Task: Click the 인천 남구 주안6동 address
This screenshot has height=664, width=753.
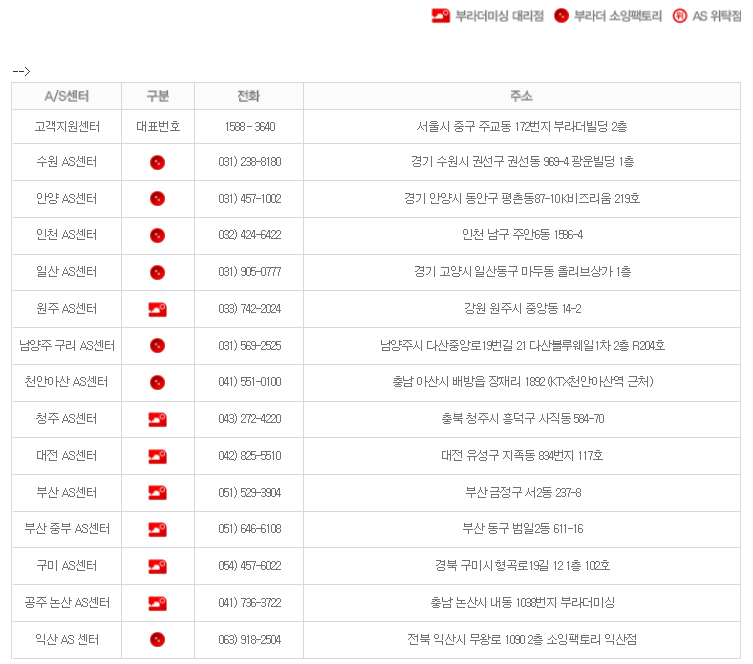Action: click(522, 235)
